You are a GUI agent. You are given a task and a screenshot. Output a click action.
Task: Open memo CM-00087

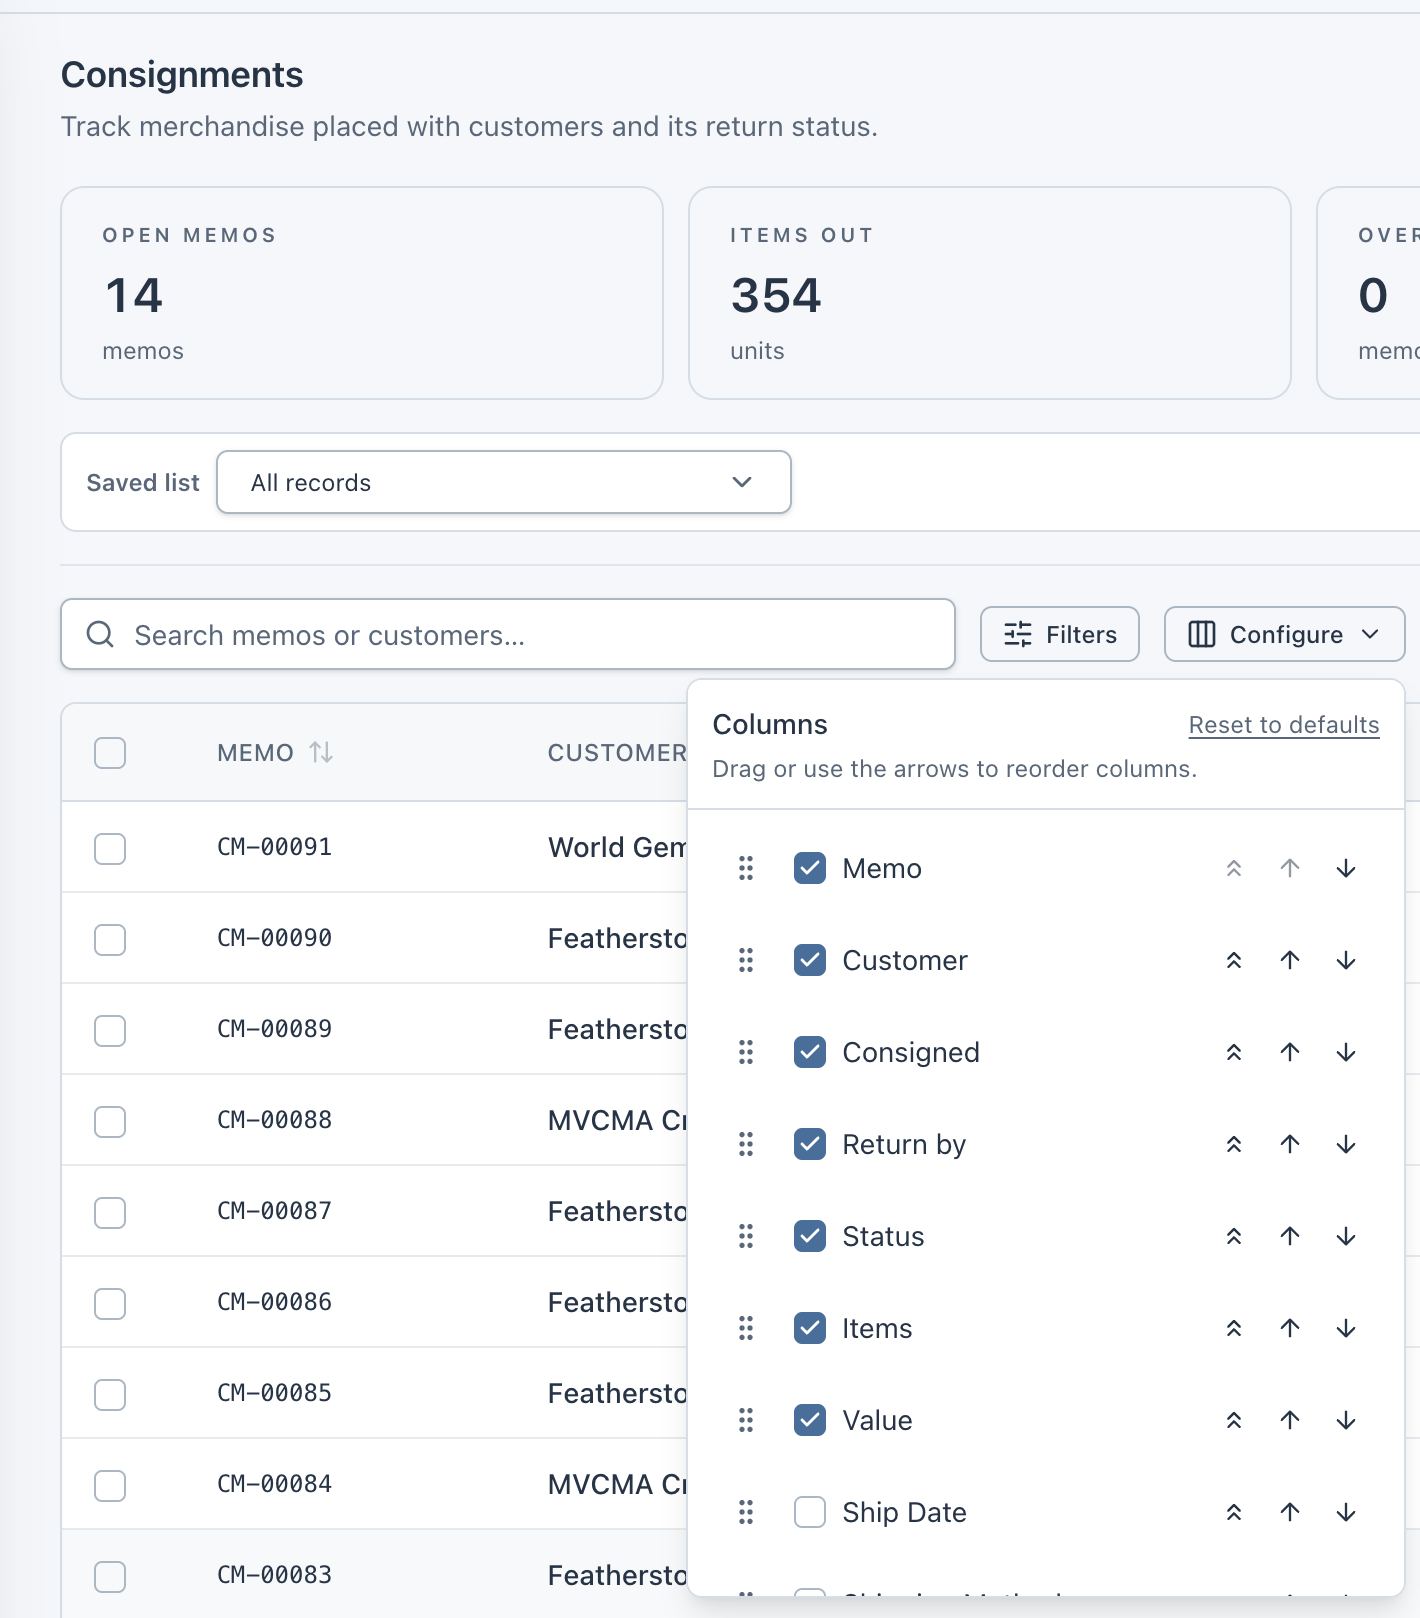tap(275, 1211)
